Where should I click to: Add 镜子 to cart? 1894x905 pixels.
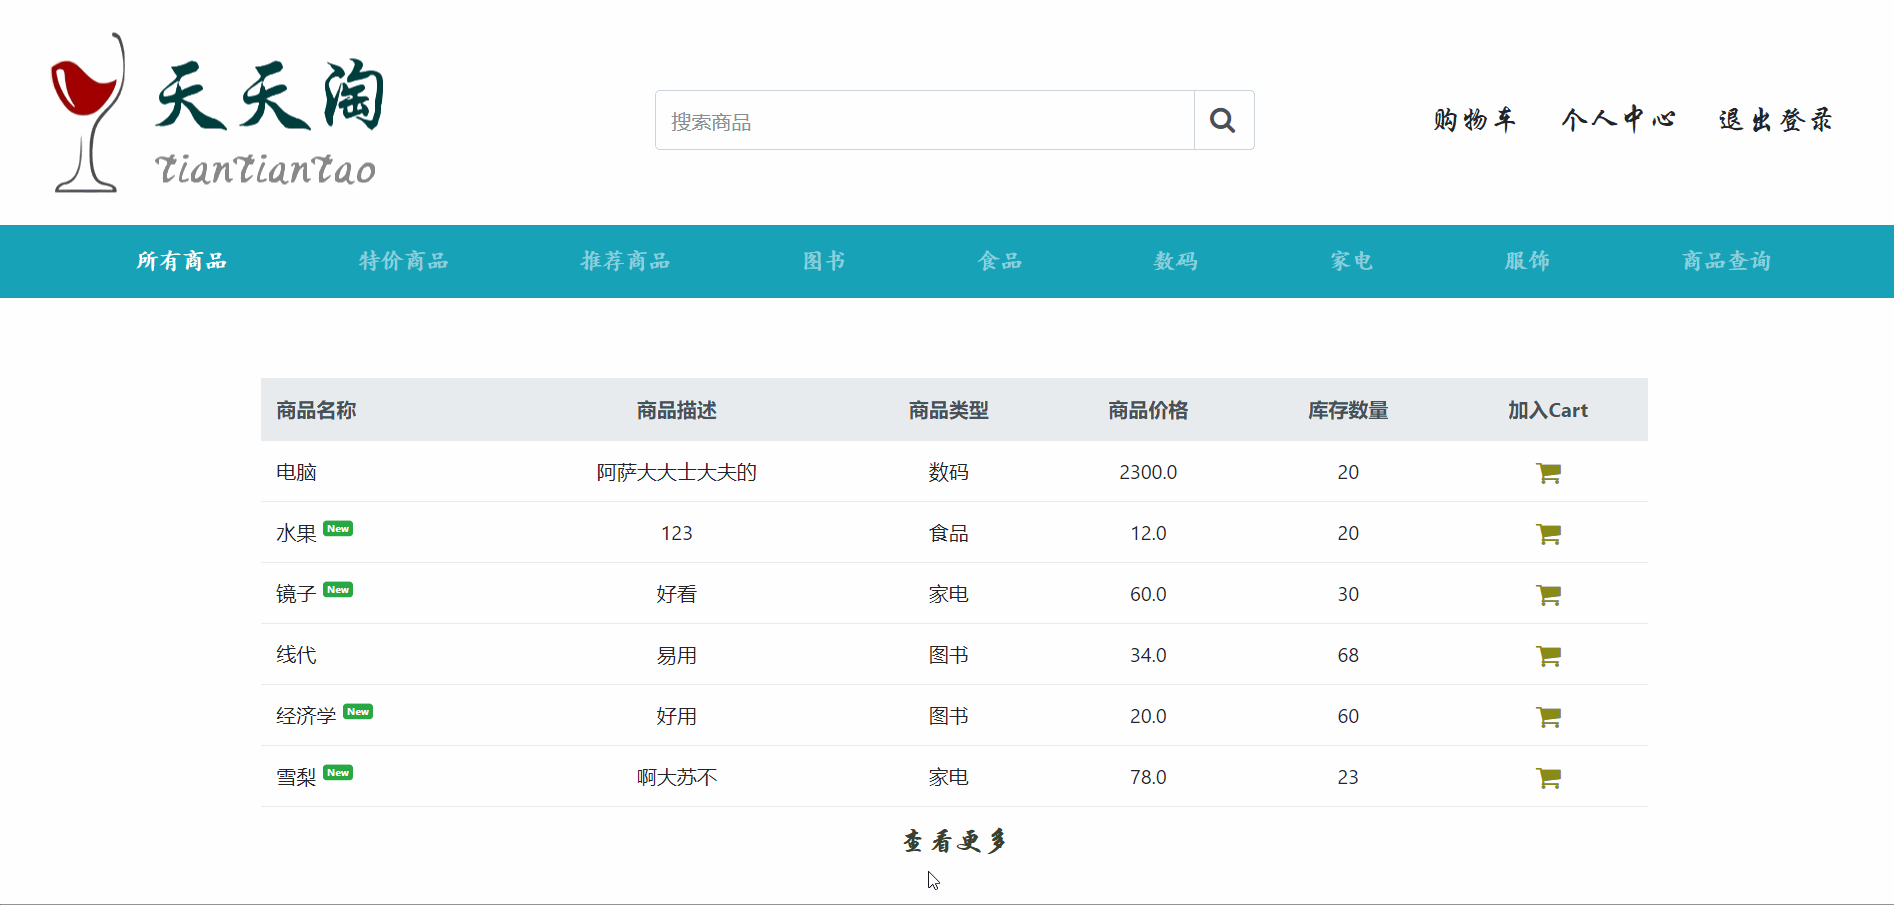click(x=1548, y=595)
